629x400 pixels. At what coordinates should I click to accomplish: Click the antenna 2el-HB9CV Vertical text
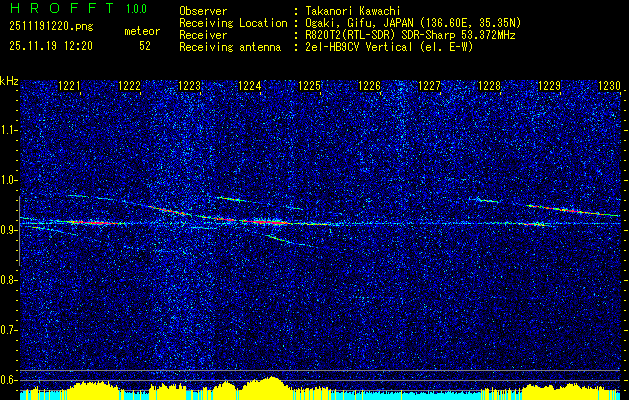click(359, 47)
